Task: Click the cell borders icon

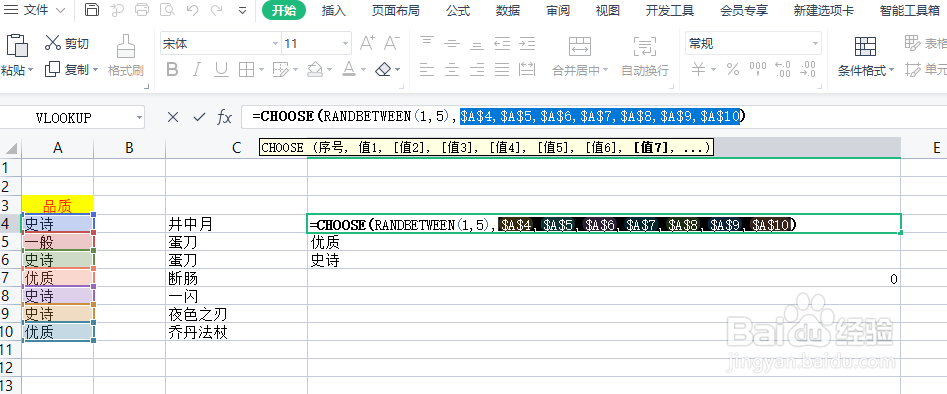Action: (246, 70)
